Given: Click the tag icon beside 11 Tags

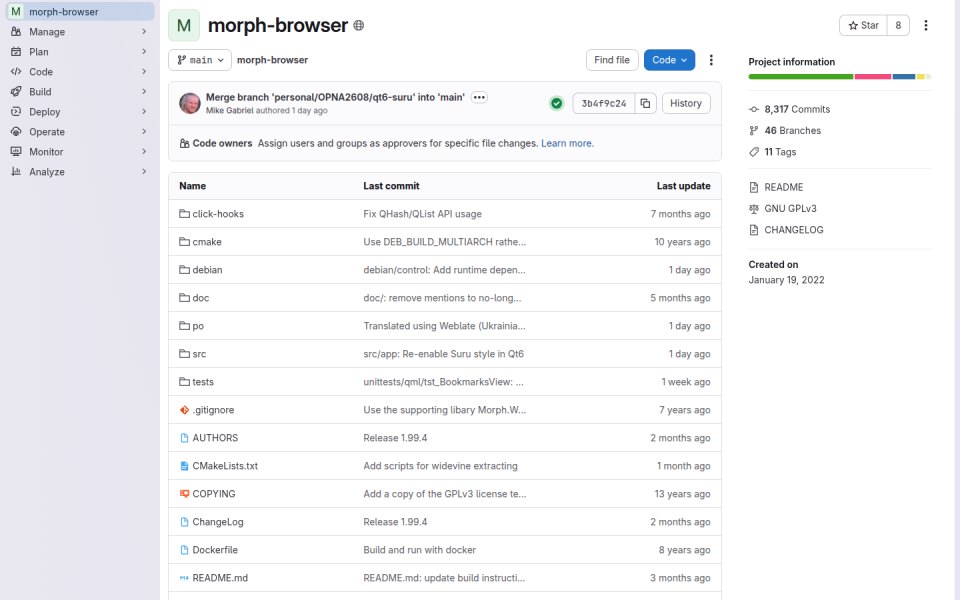Looking at the screenshot, I should [754, 152].
